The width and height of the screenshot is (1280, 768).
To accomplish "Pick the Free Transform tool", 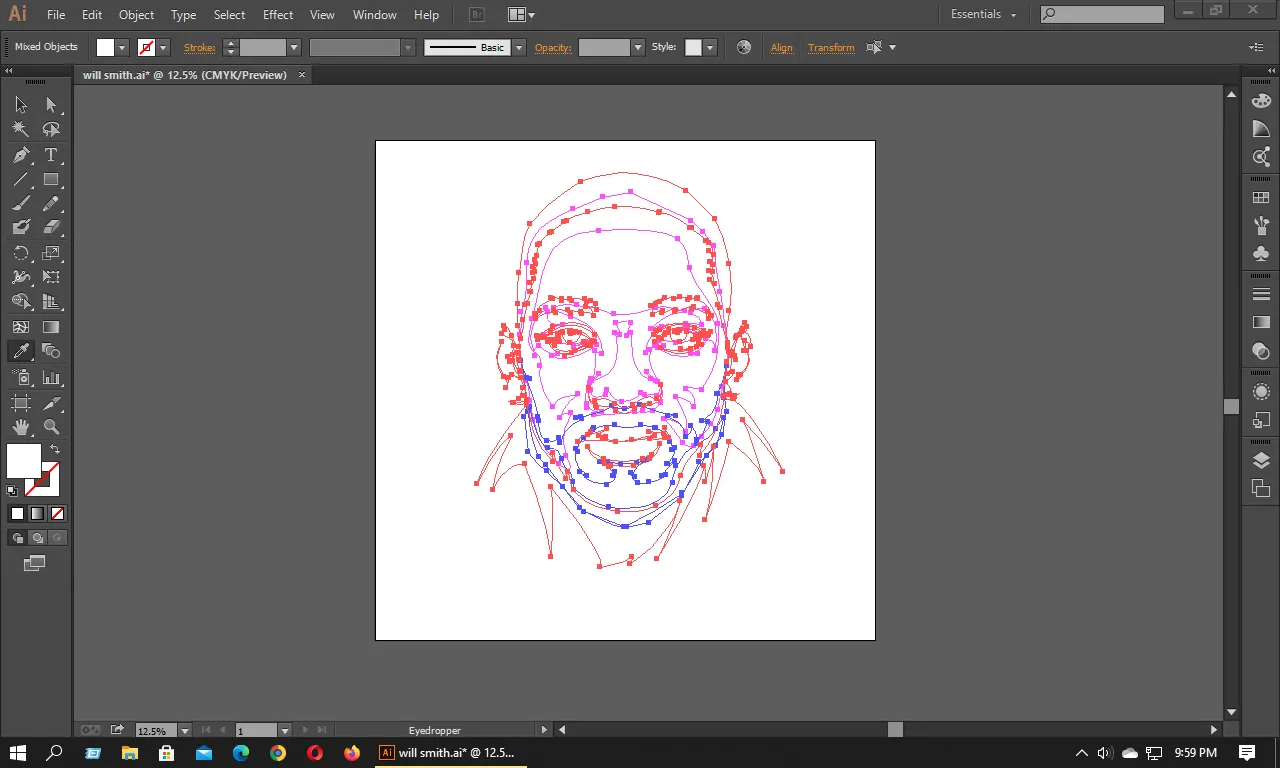I will (51, 277).
